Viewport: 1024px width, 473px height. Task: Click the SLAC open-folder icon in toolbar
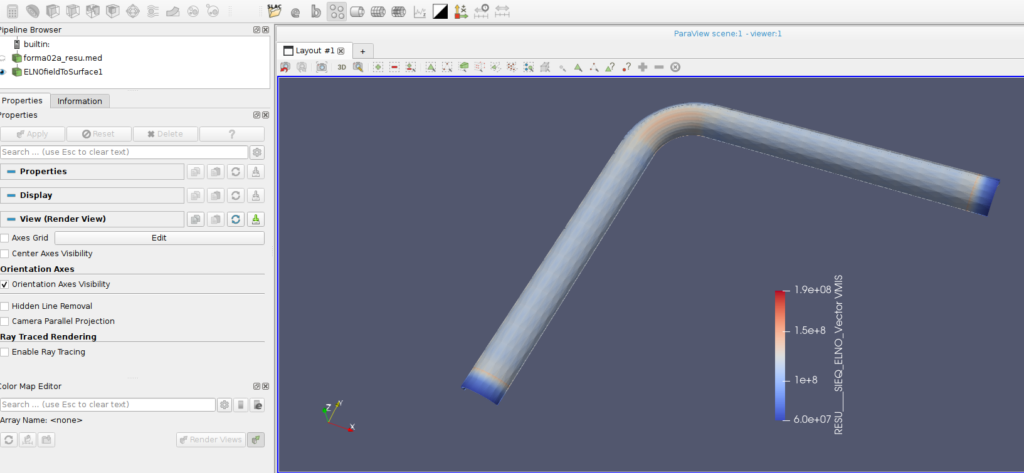pyautogui.click(x=275, y=12)
